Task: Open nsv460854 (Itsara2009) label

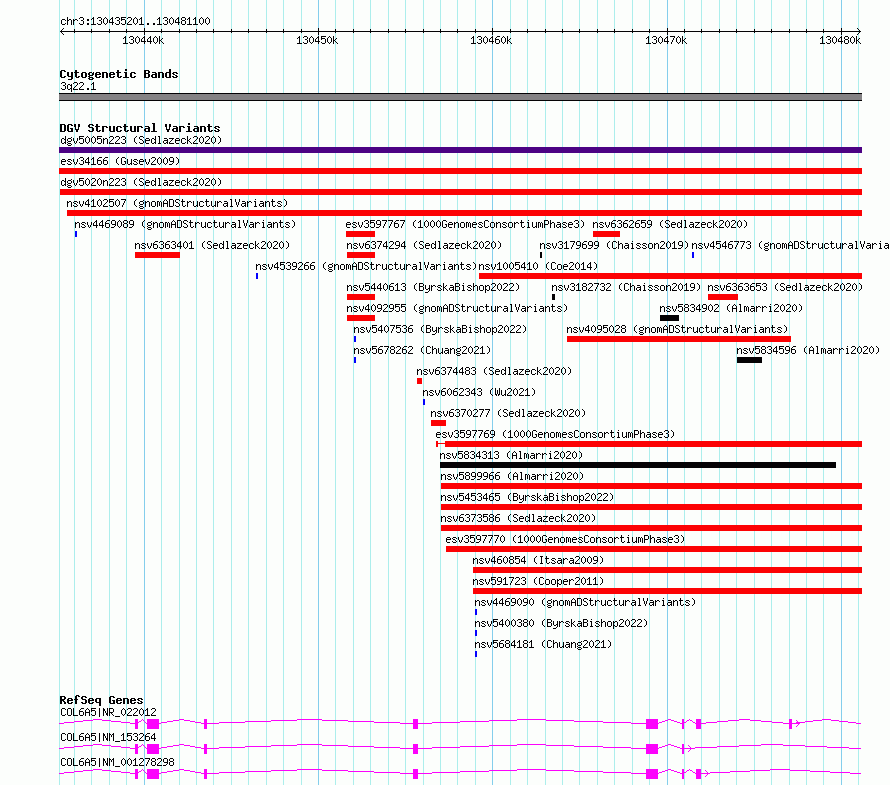Action: tap(538, 560)
